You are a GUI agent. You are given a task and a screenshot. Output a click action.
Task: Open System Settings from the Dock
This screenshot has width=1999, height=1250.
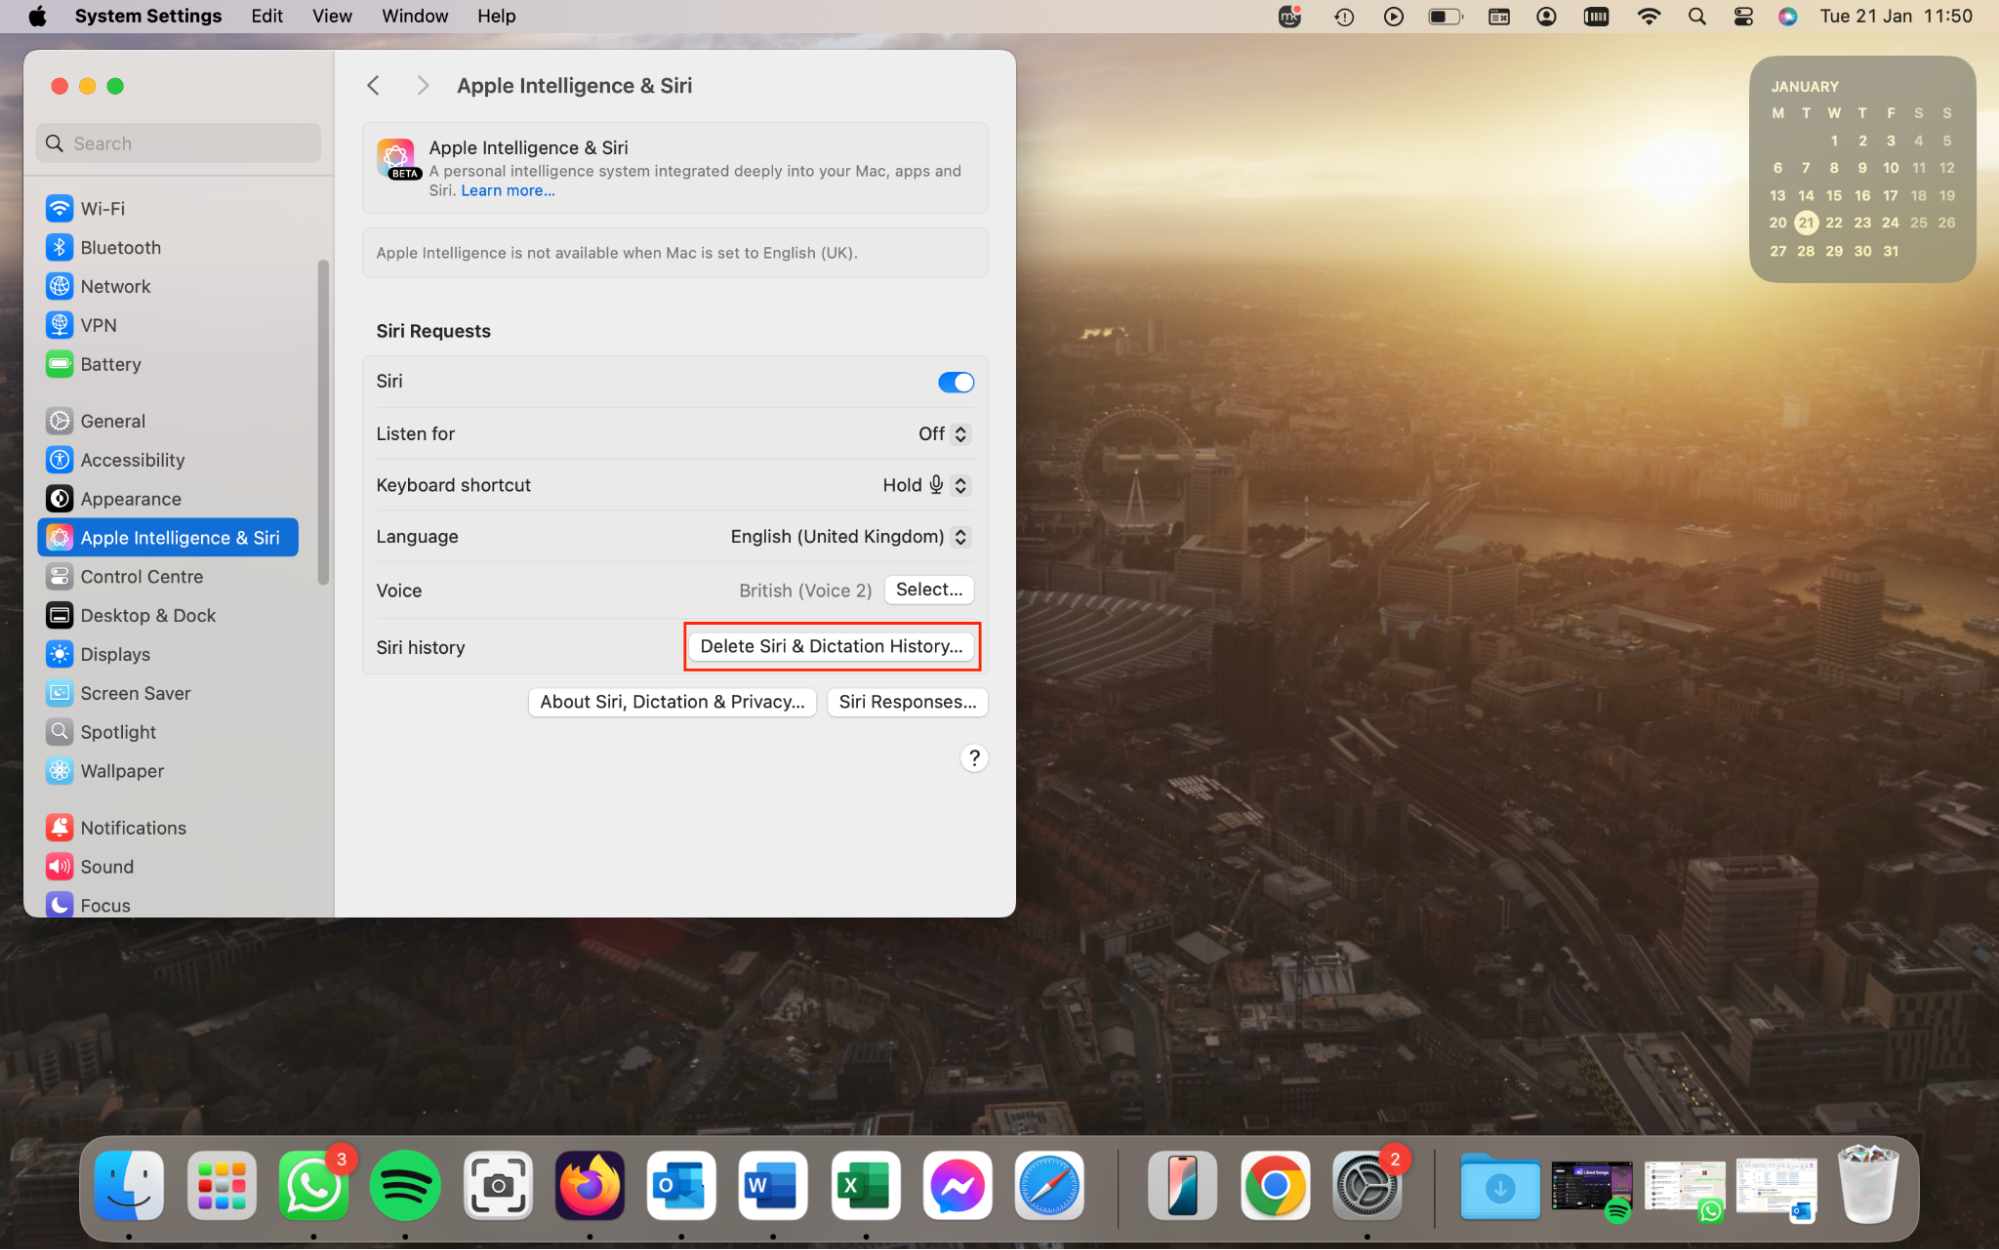[1366, 1186]
